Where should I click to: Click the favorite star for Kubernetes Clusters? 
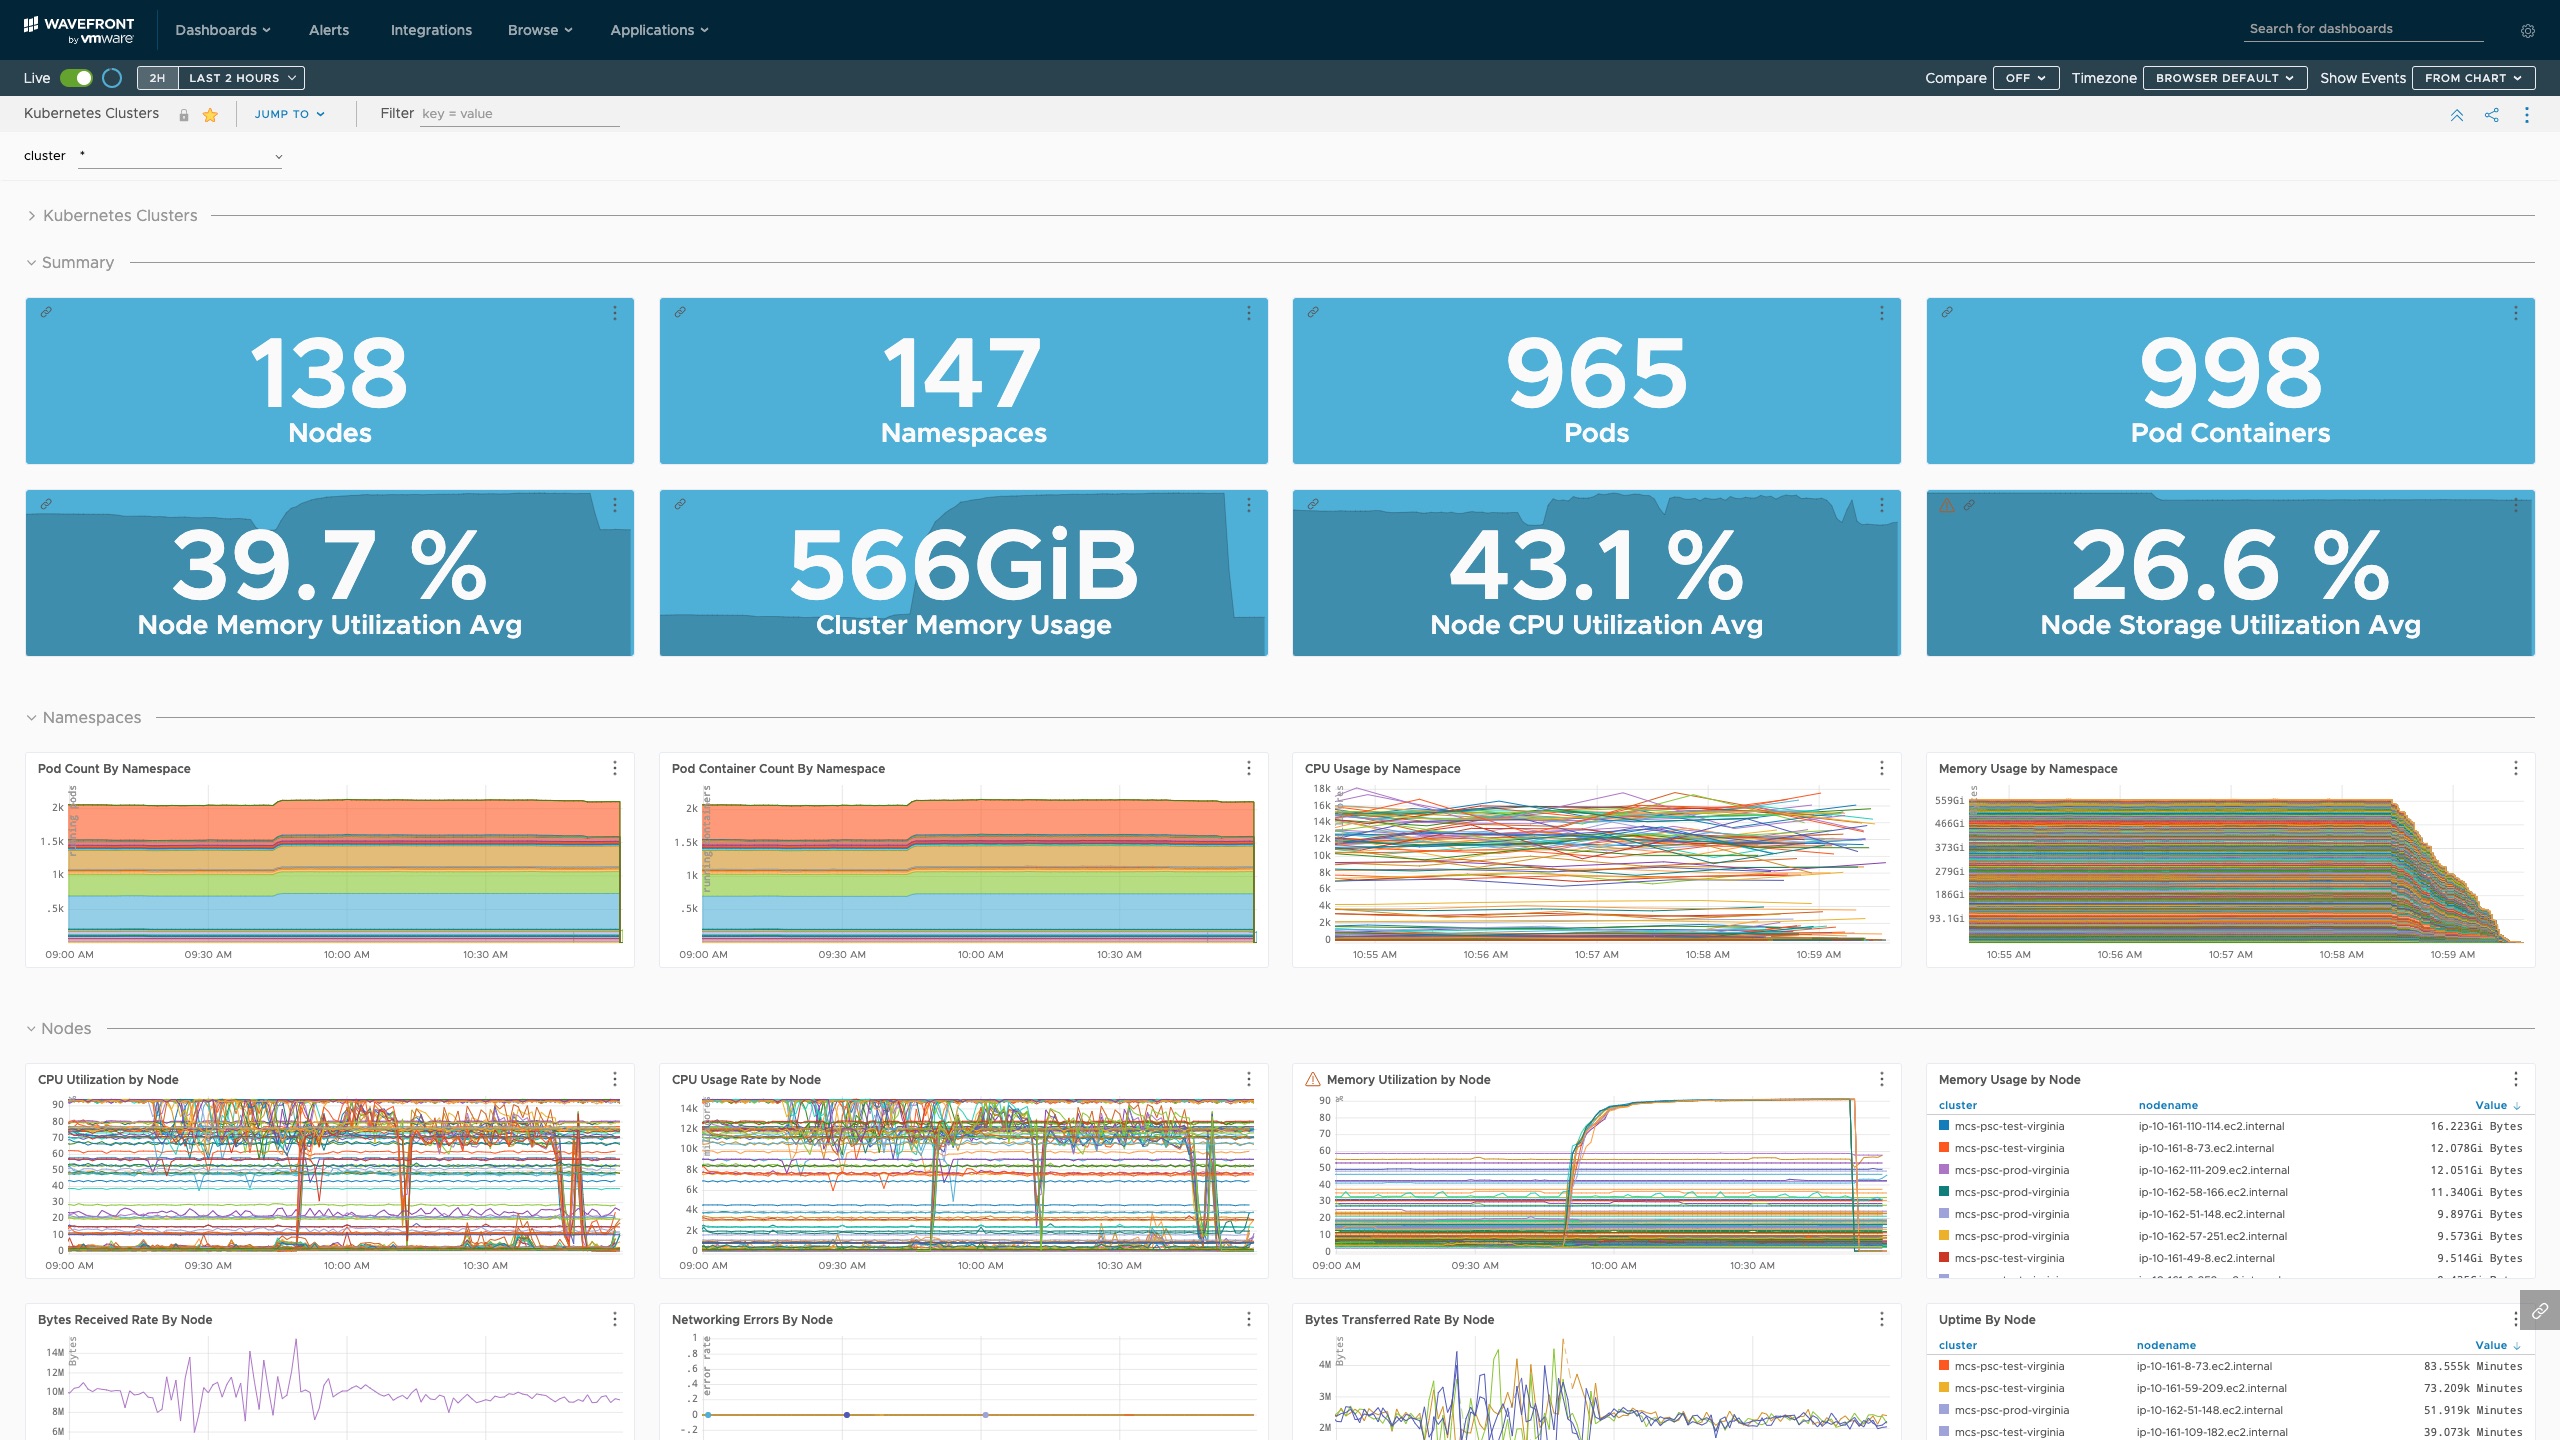pos(210,115)
